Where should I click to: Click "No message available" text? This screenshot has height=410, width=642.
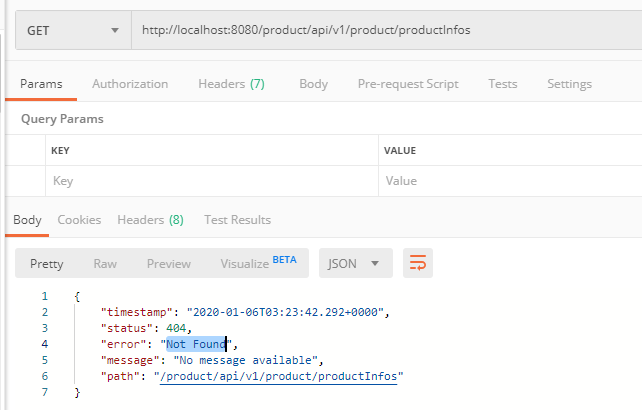tap(245, 360)
